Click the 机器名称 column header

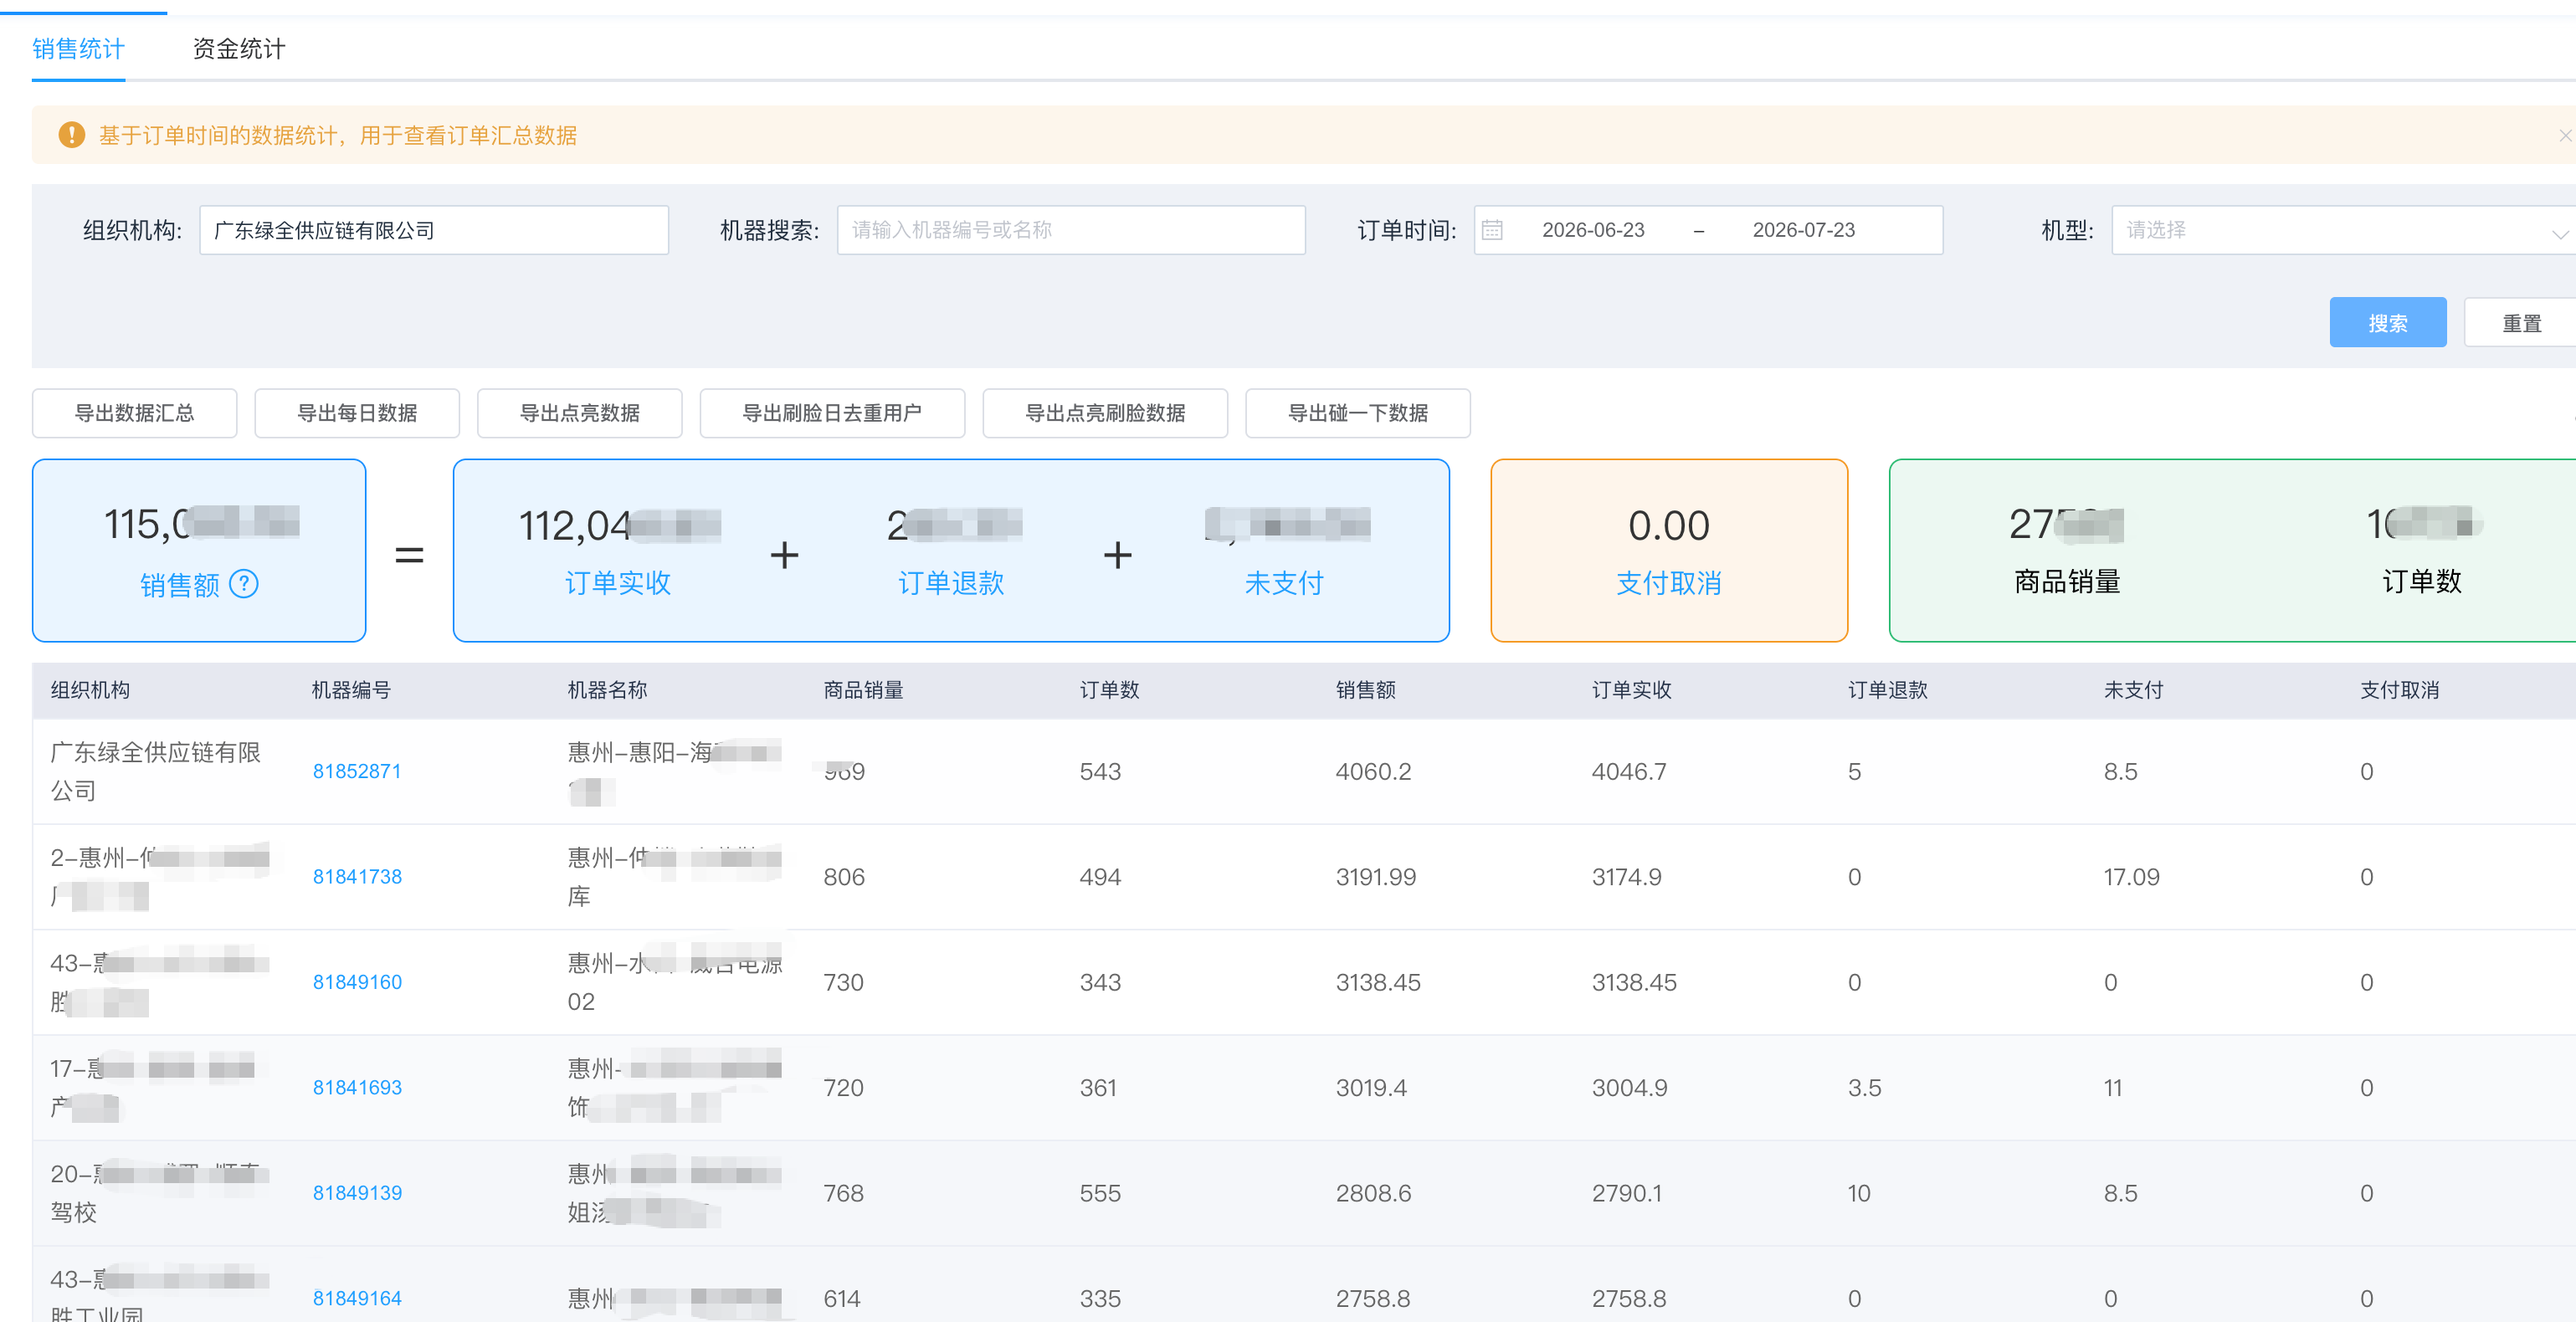click(607, 690)
